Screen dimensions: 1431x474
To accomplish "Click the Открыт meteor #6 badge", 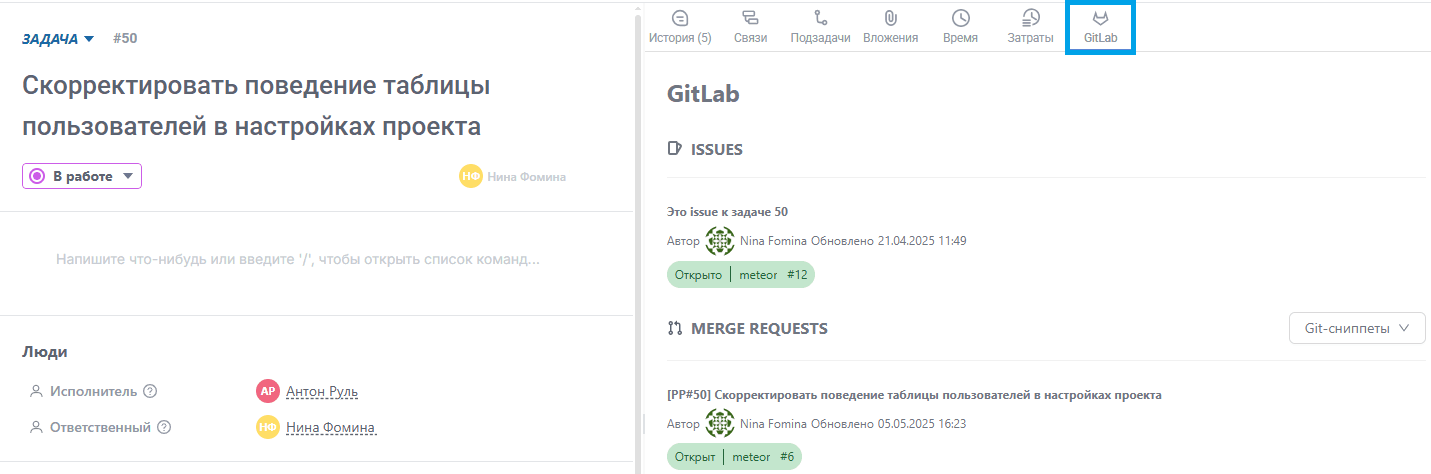I will tap(734, 457).
